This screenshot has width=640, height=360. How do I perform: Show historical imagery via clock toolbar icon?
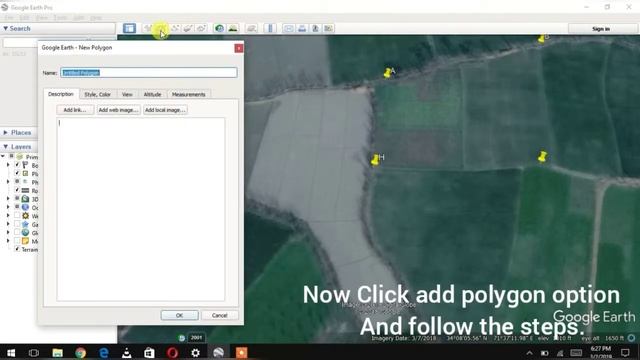click(220, 28)
